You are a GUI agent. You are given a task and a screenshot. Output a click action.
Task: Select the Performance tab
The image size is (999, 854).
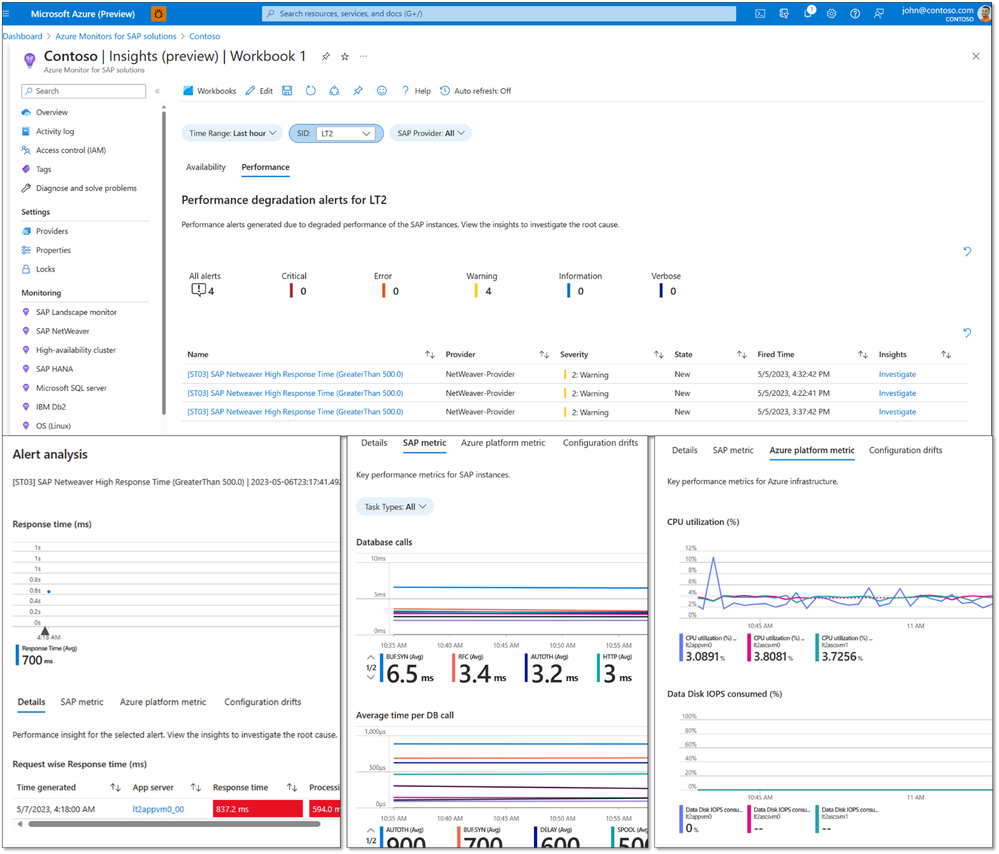pyautogui.click(x=265, y=167)
